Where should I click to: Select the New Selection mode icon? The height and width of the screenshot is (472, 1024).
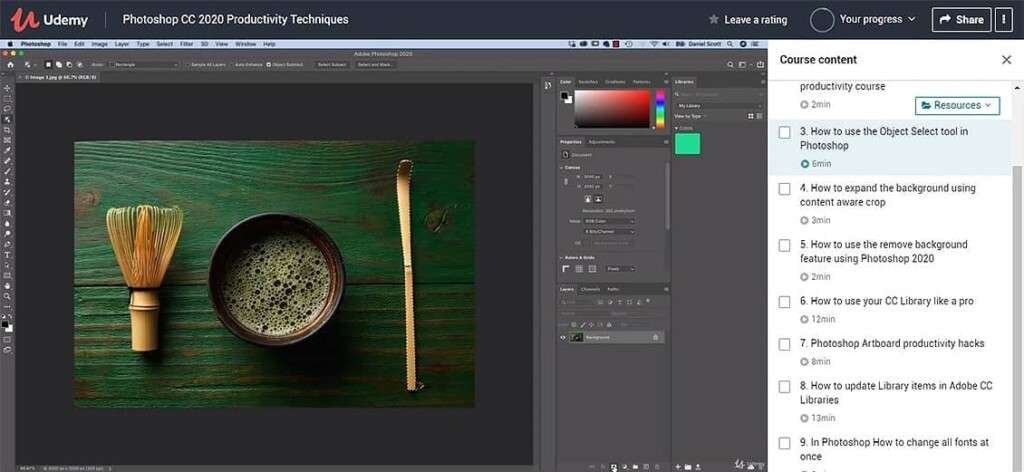tap(48, 65)
